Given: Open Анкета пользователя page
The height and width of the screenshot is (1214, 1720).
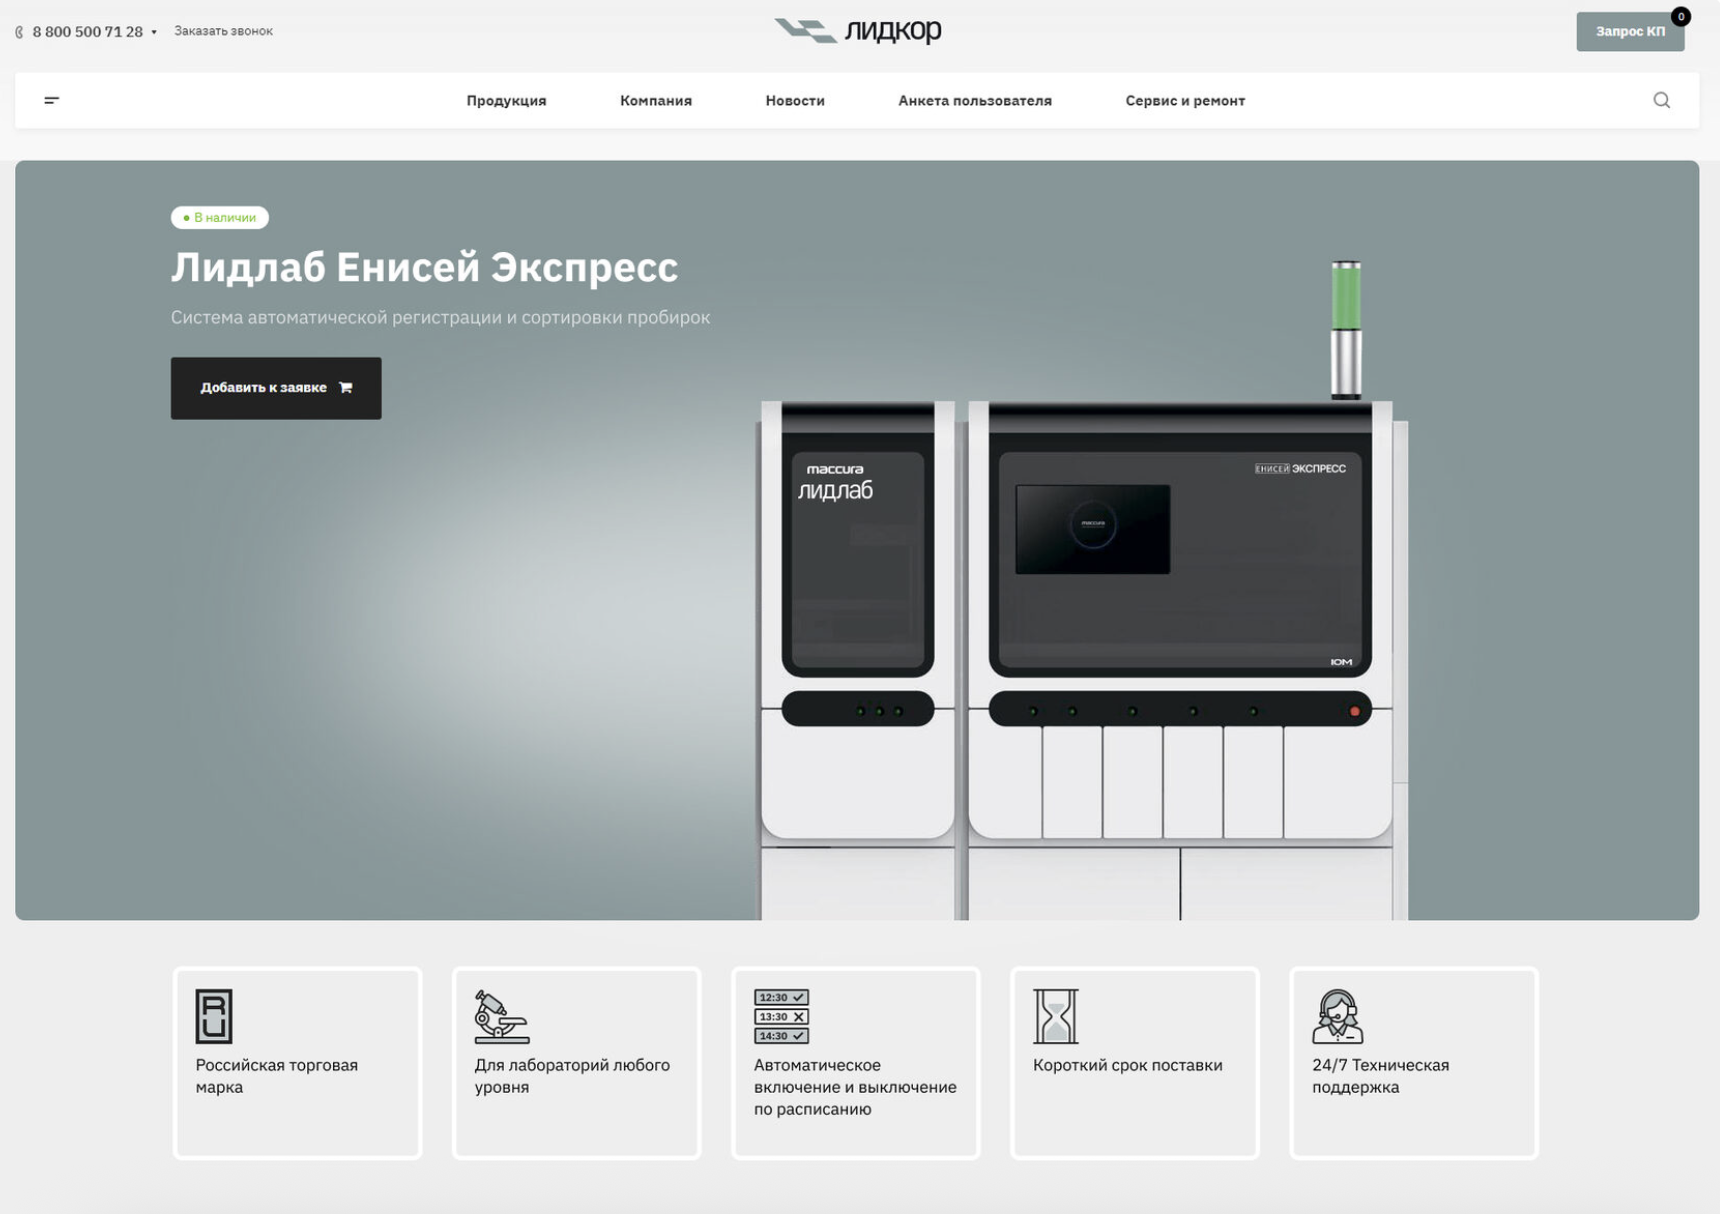Looking at the screenshot, I should pos(974,101).
